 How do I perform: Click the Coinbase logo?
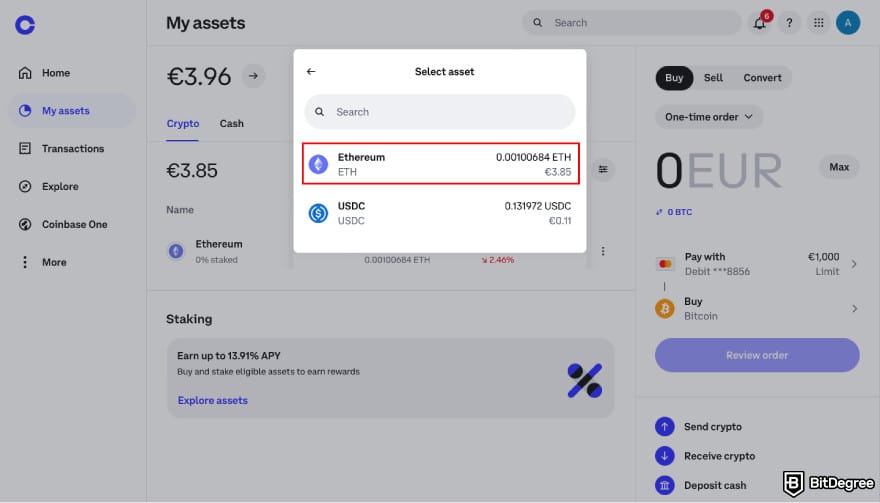pos(25,25)
